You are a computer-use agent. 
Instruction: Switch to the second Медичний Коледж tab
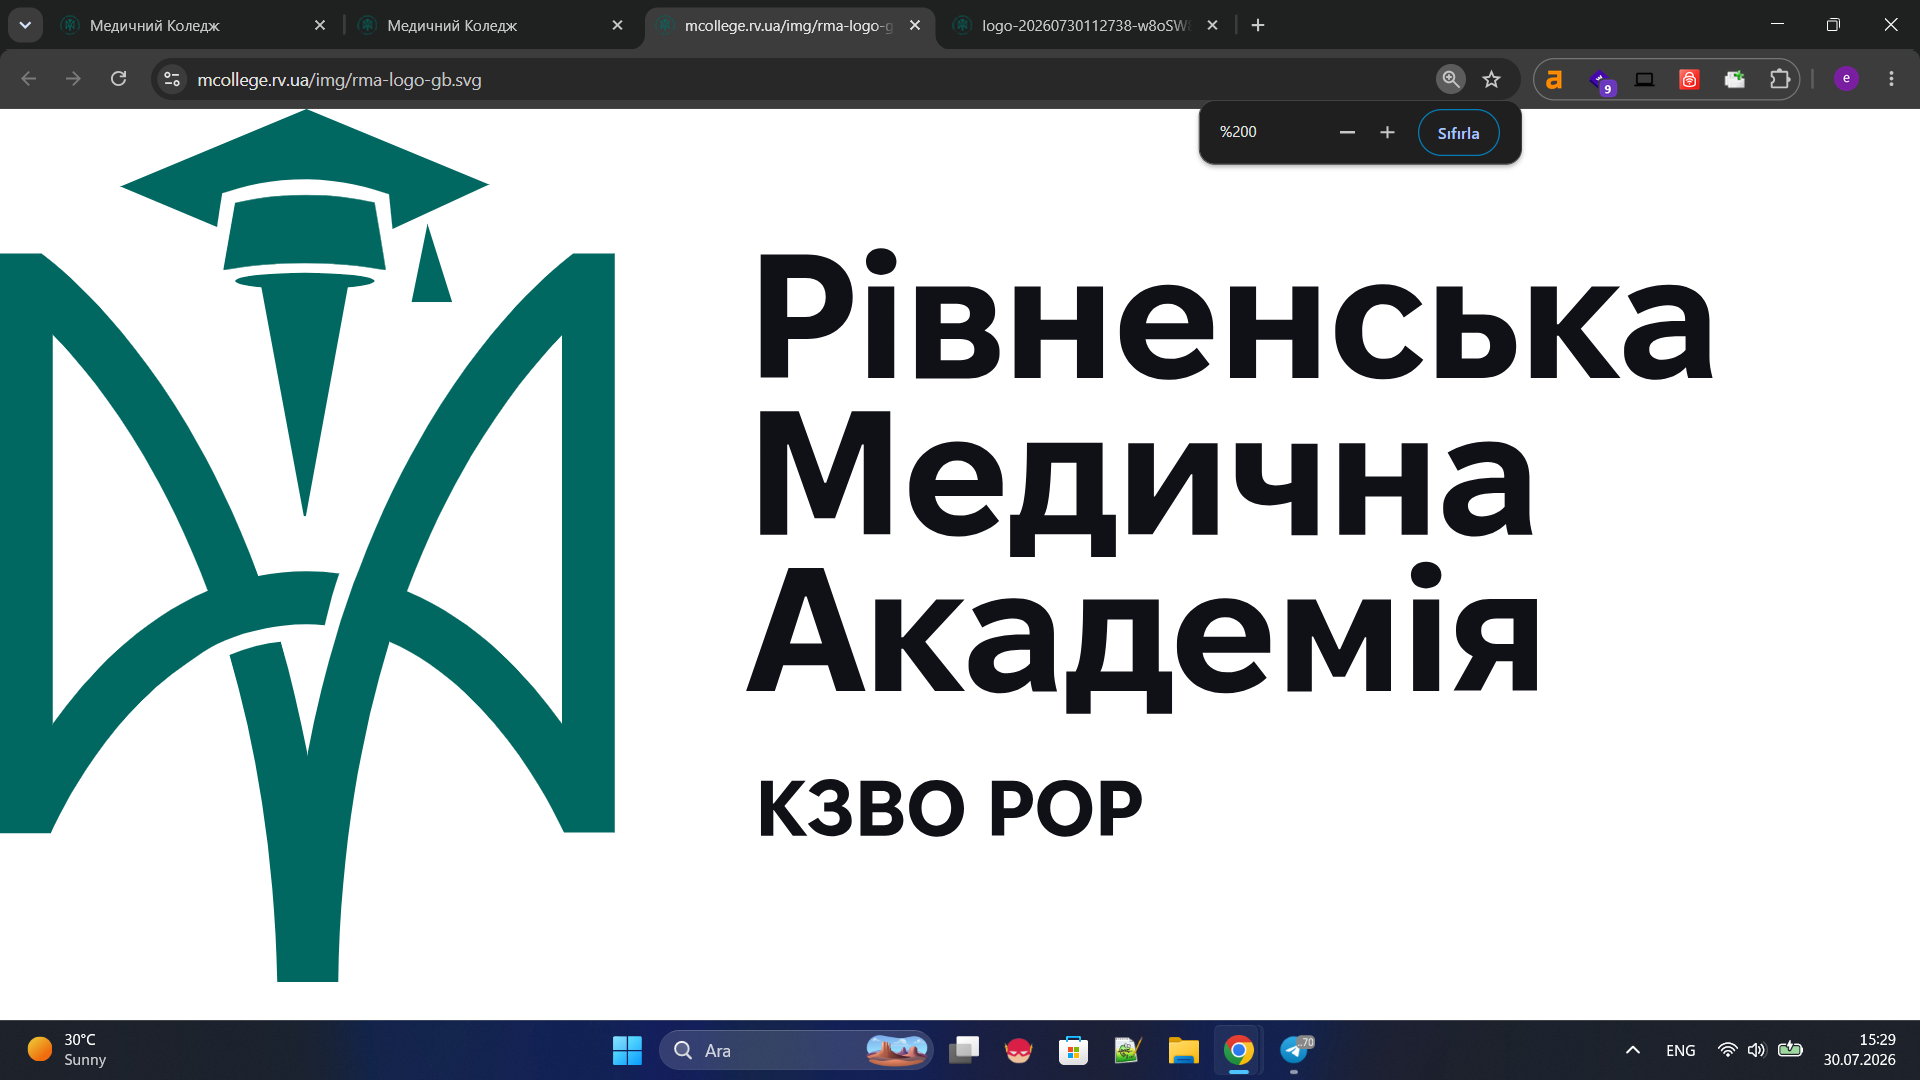click(491, 25)
